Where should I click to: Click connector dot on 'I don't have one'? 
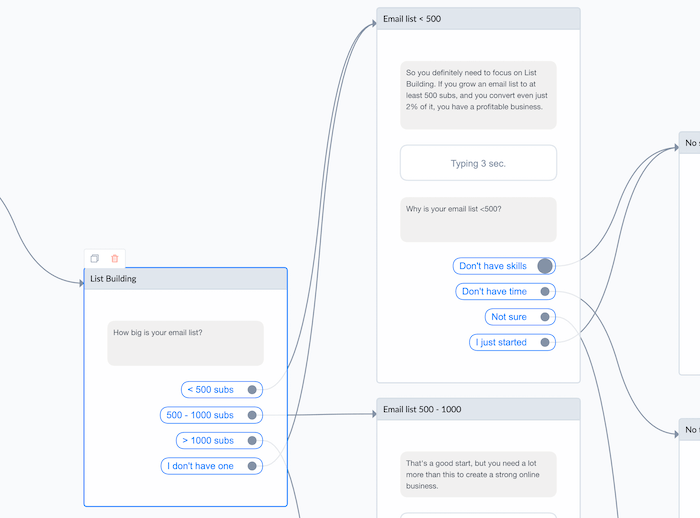tap(252, 466)
